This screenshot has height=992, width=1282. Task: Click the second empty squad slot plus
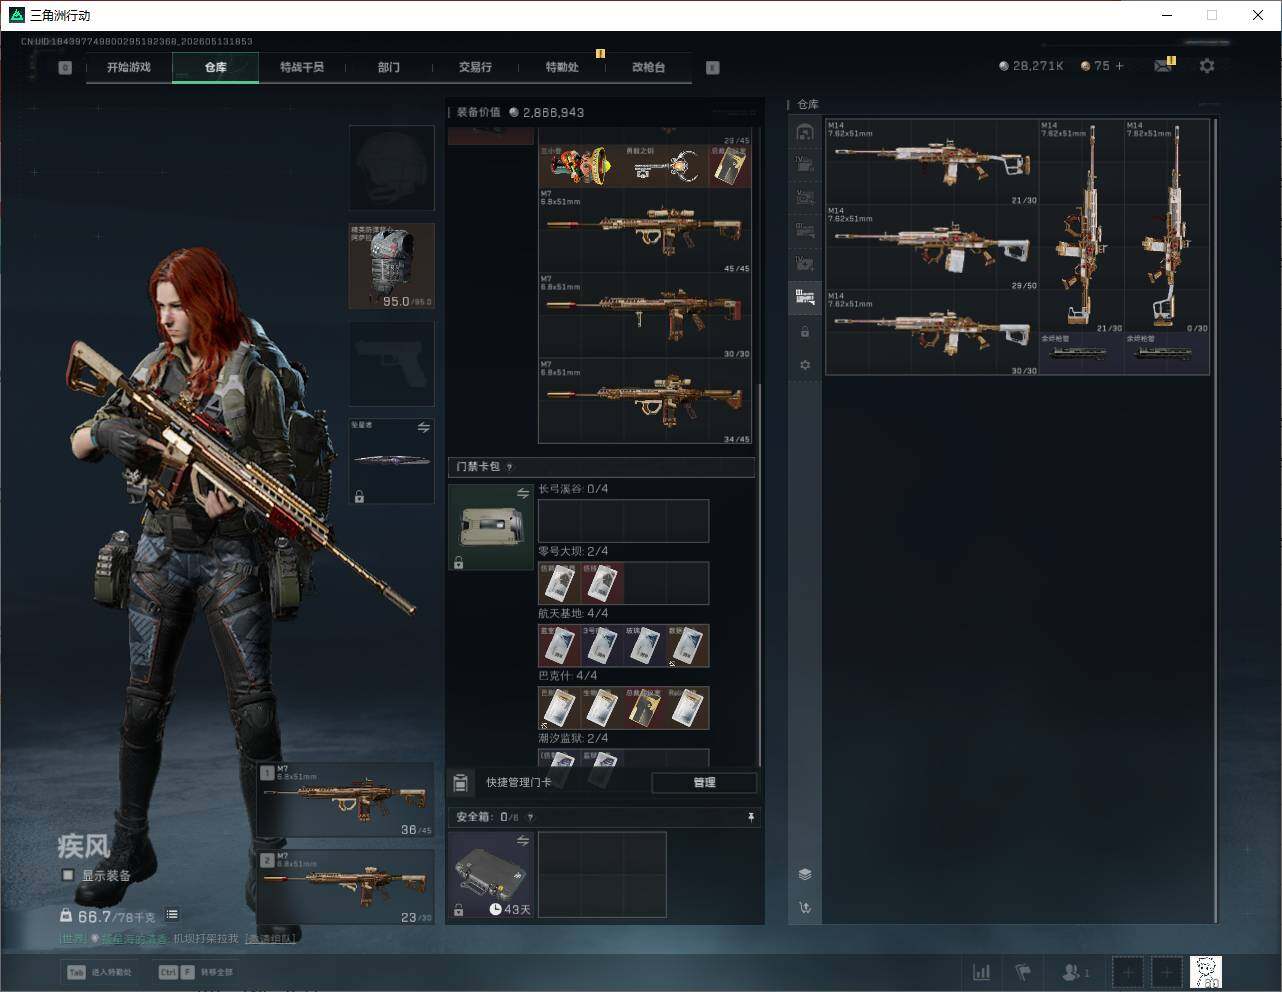(1166, 972)
